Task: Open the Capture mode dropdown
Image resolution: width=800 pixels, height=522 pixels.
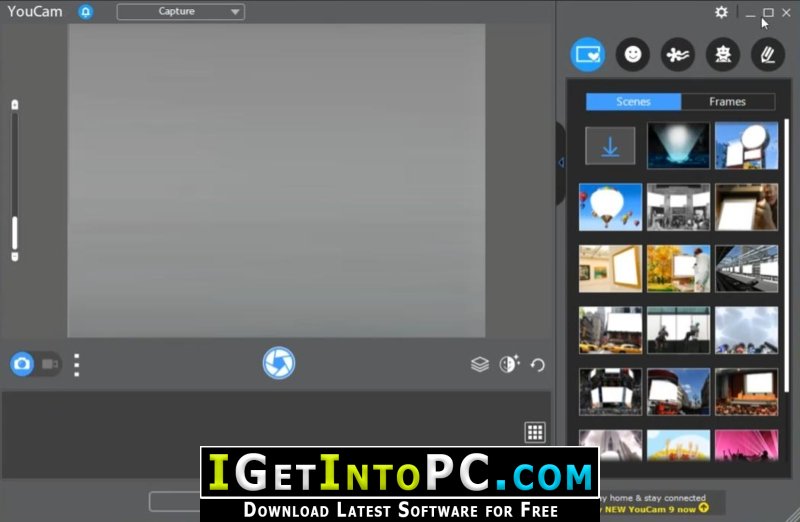Action: point(181,12)
